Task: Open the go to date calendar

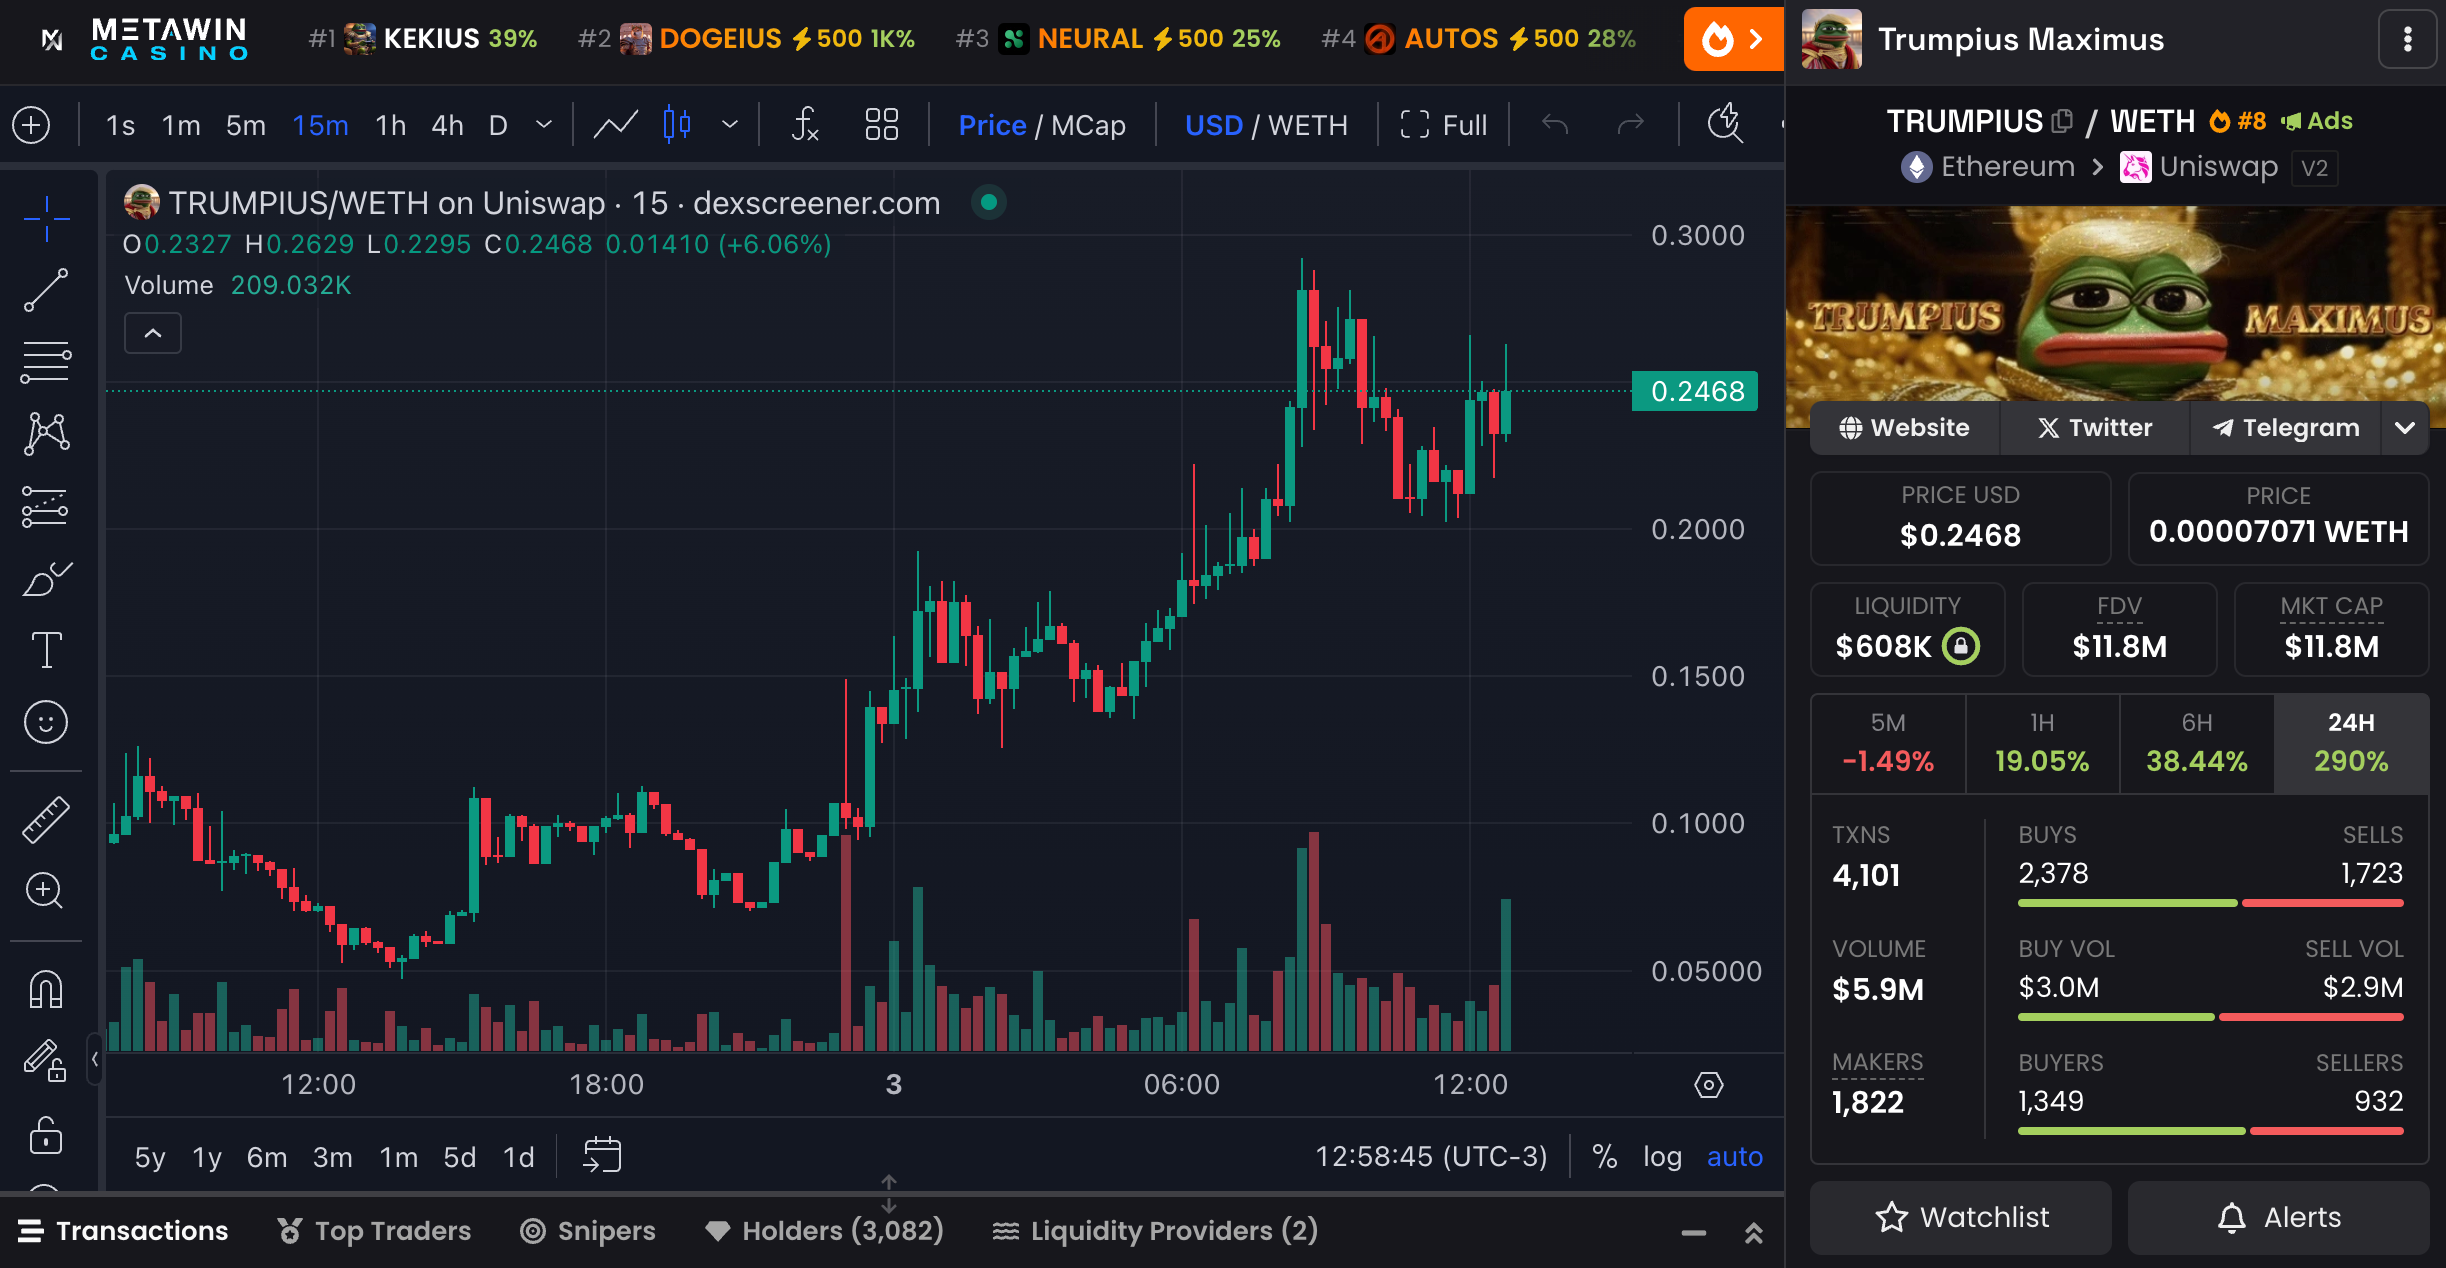Action: [602, 1155]
